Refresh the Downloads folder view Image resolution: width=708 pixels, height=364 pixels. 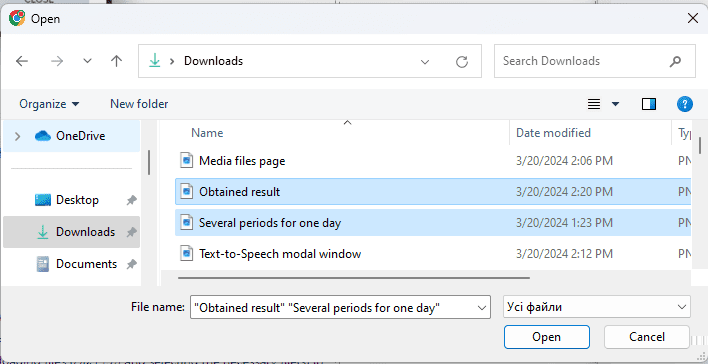coord(461,61)
